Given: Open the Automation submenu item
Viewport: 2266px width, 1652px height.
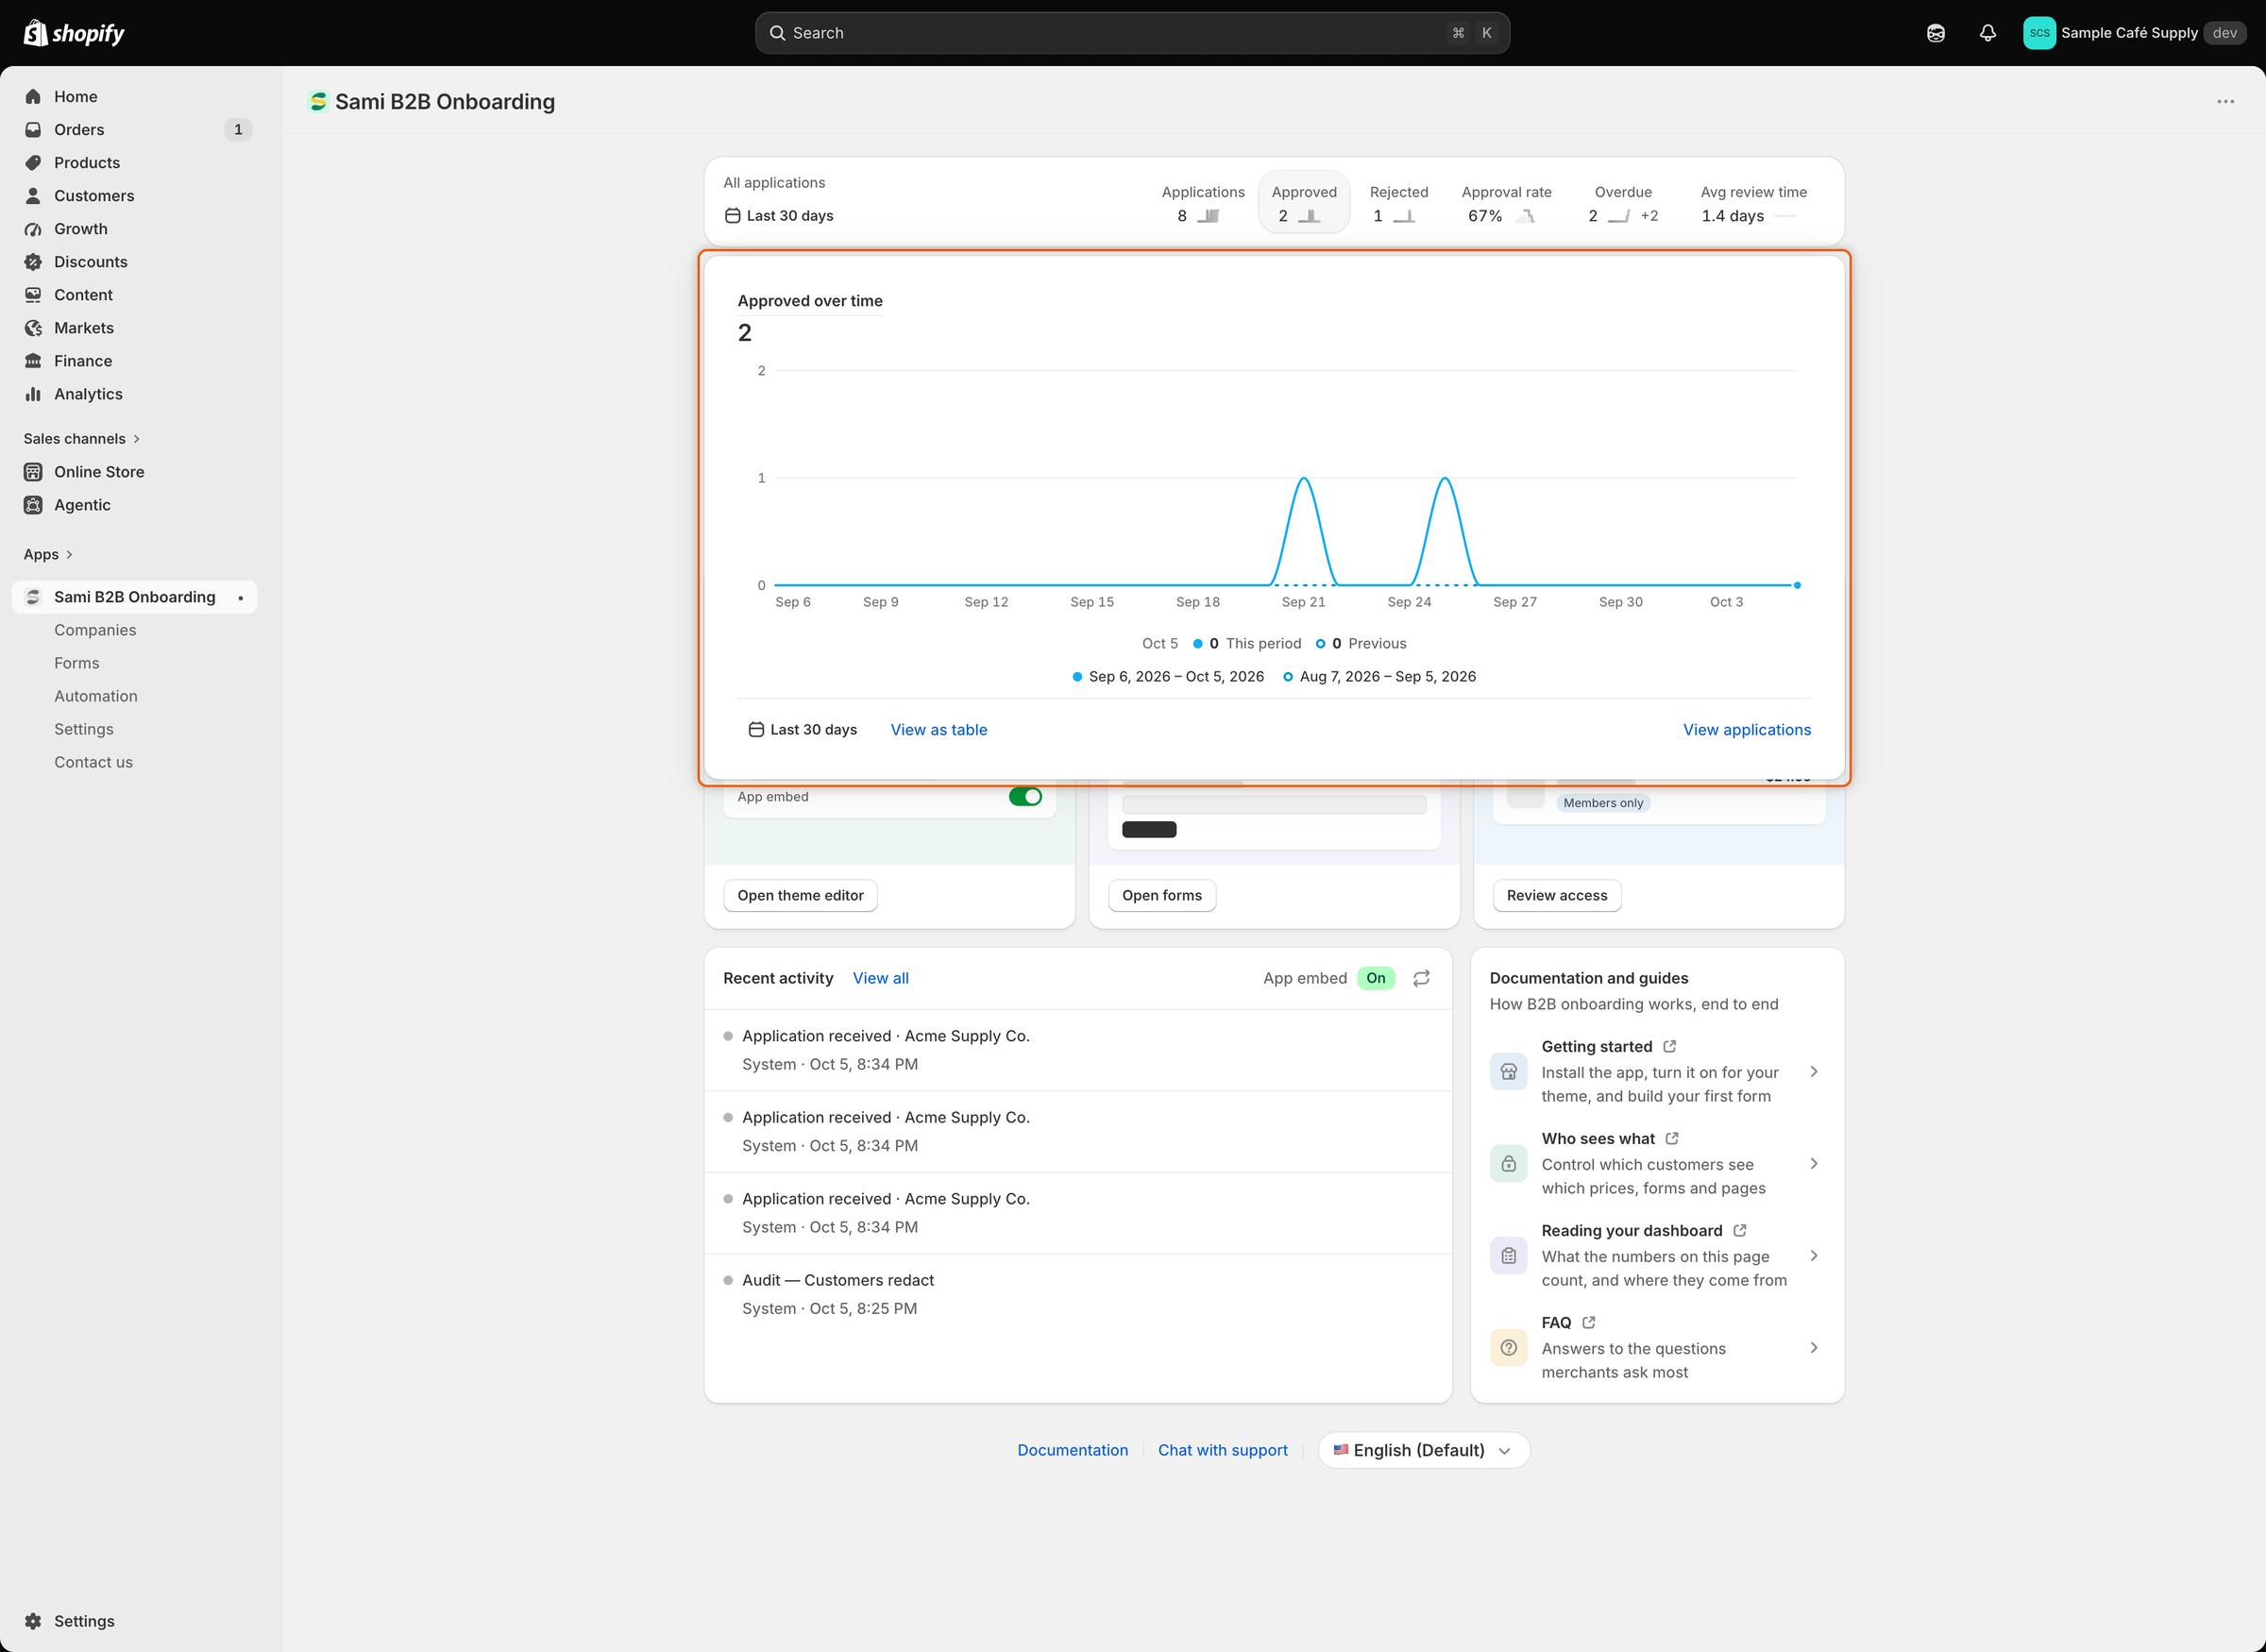Looking at the screenshot, I should coord(96,696).
